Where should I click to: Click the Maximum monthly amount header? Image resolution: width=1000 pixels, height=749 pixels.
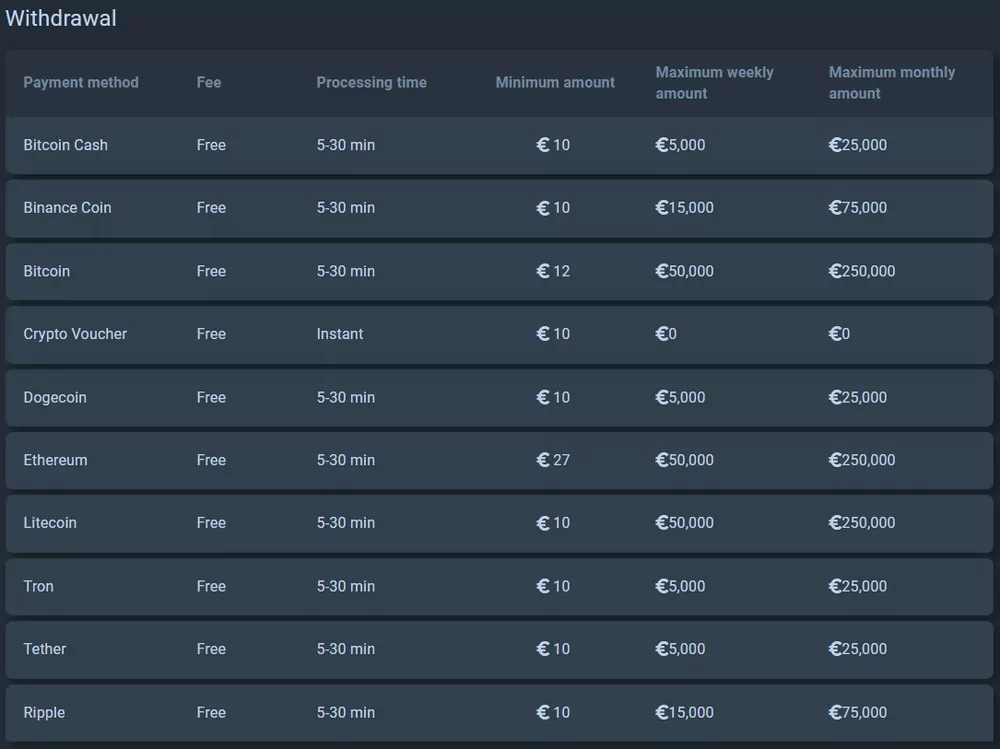point(891,82)
